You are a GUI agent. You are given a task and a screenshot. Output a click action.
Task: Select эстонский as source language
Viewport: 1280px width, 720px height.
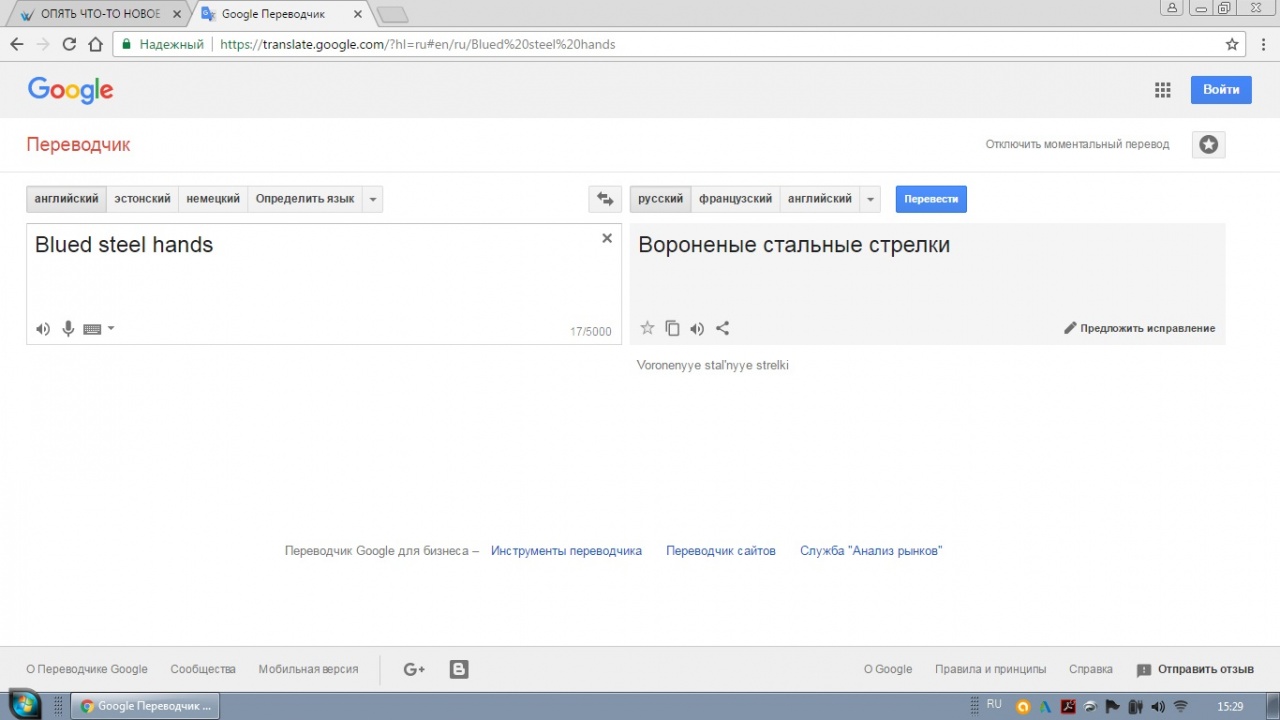point(142,199)
